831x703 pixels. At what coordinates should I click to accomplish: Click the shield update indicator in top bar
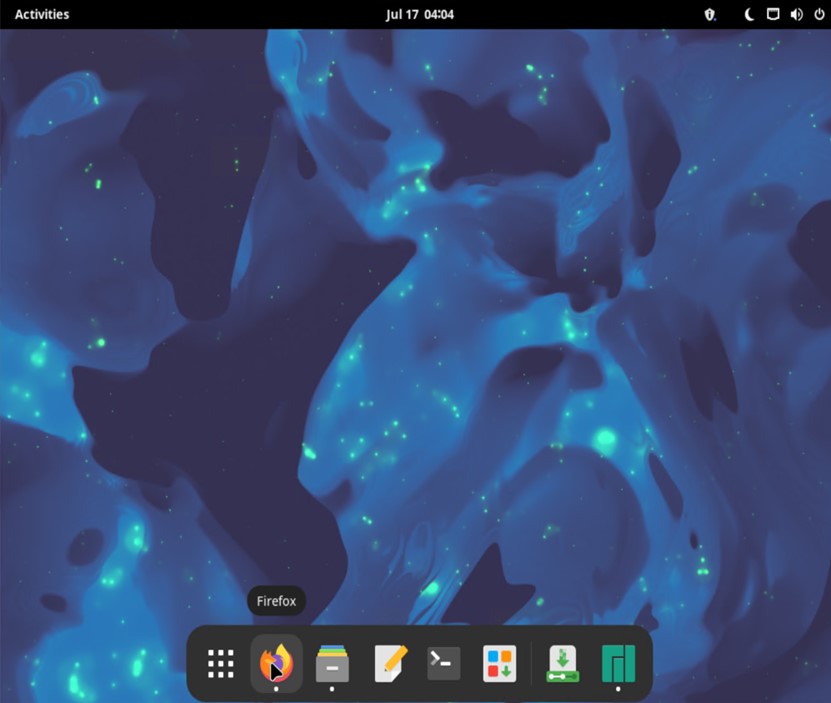pyautogui.click(x=710, y=14)
